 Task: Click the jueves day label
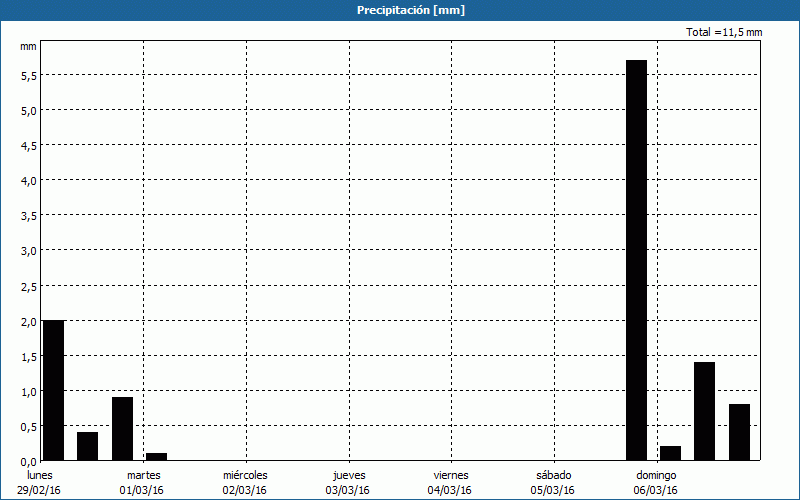(348, 475)
